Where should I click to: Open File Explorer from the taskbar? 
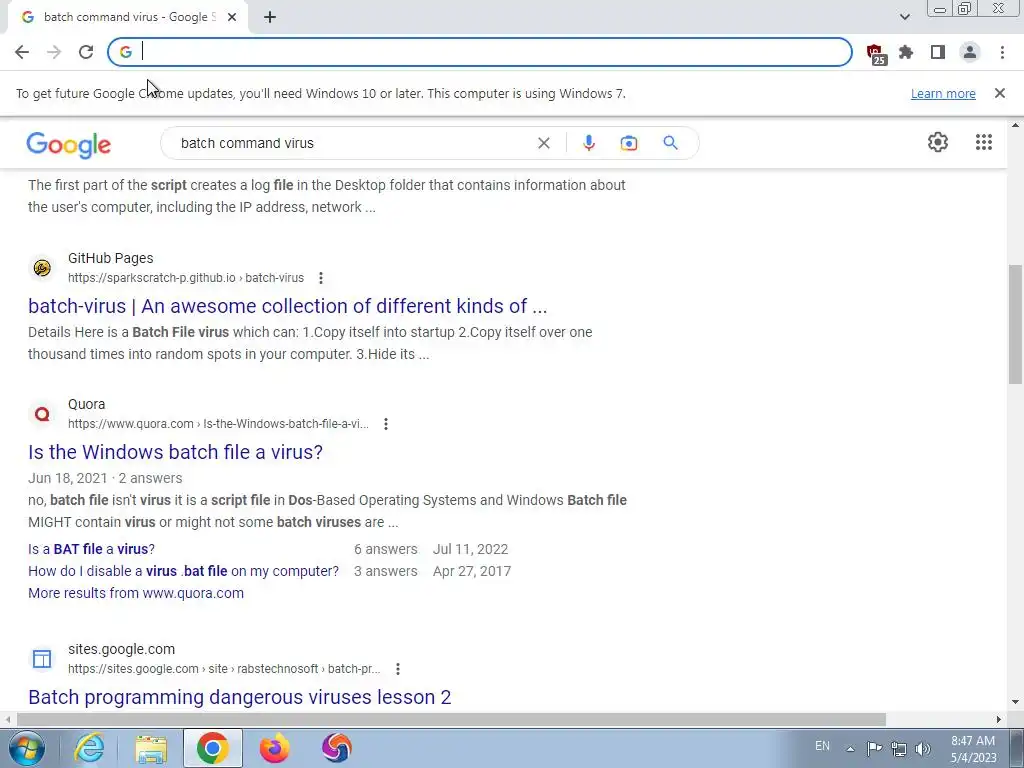[x=151, y=748]
